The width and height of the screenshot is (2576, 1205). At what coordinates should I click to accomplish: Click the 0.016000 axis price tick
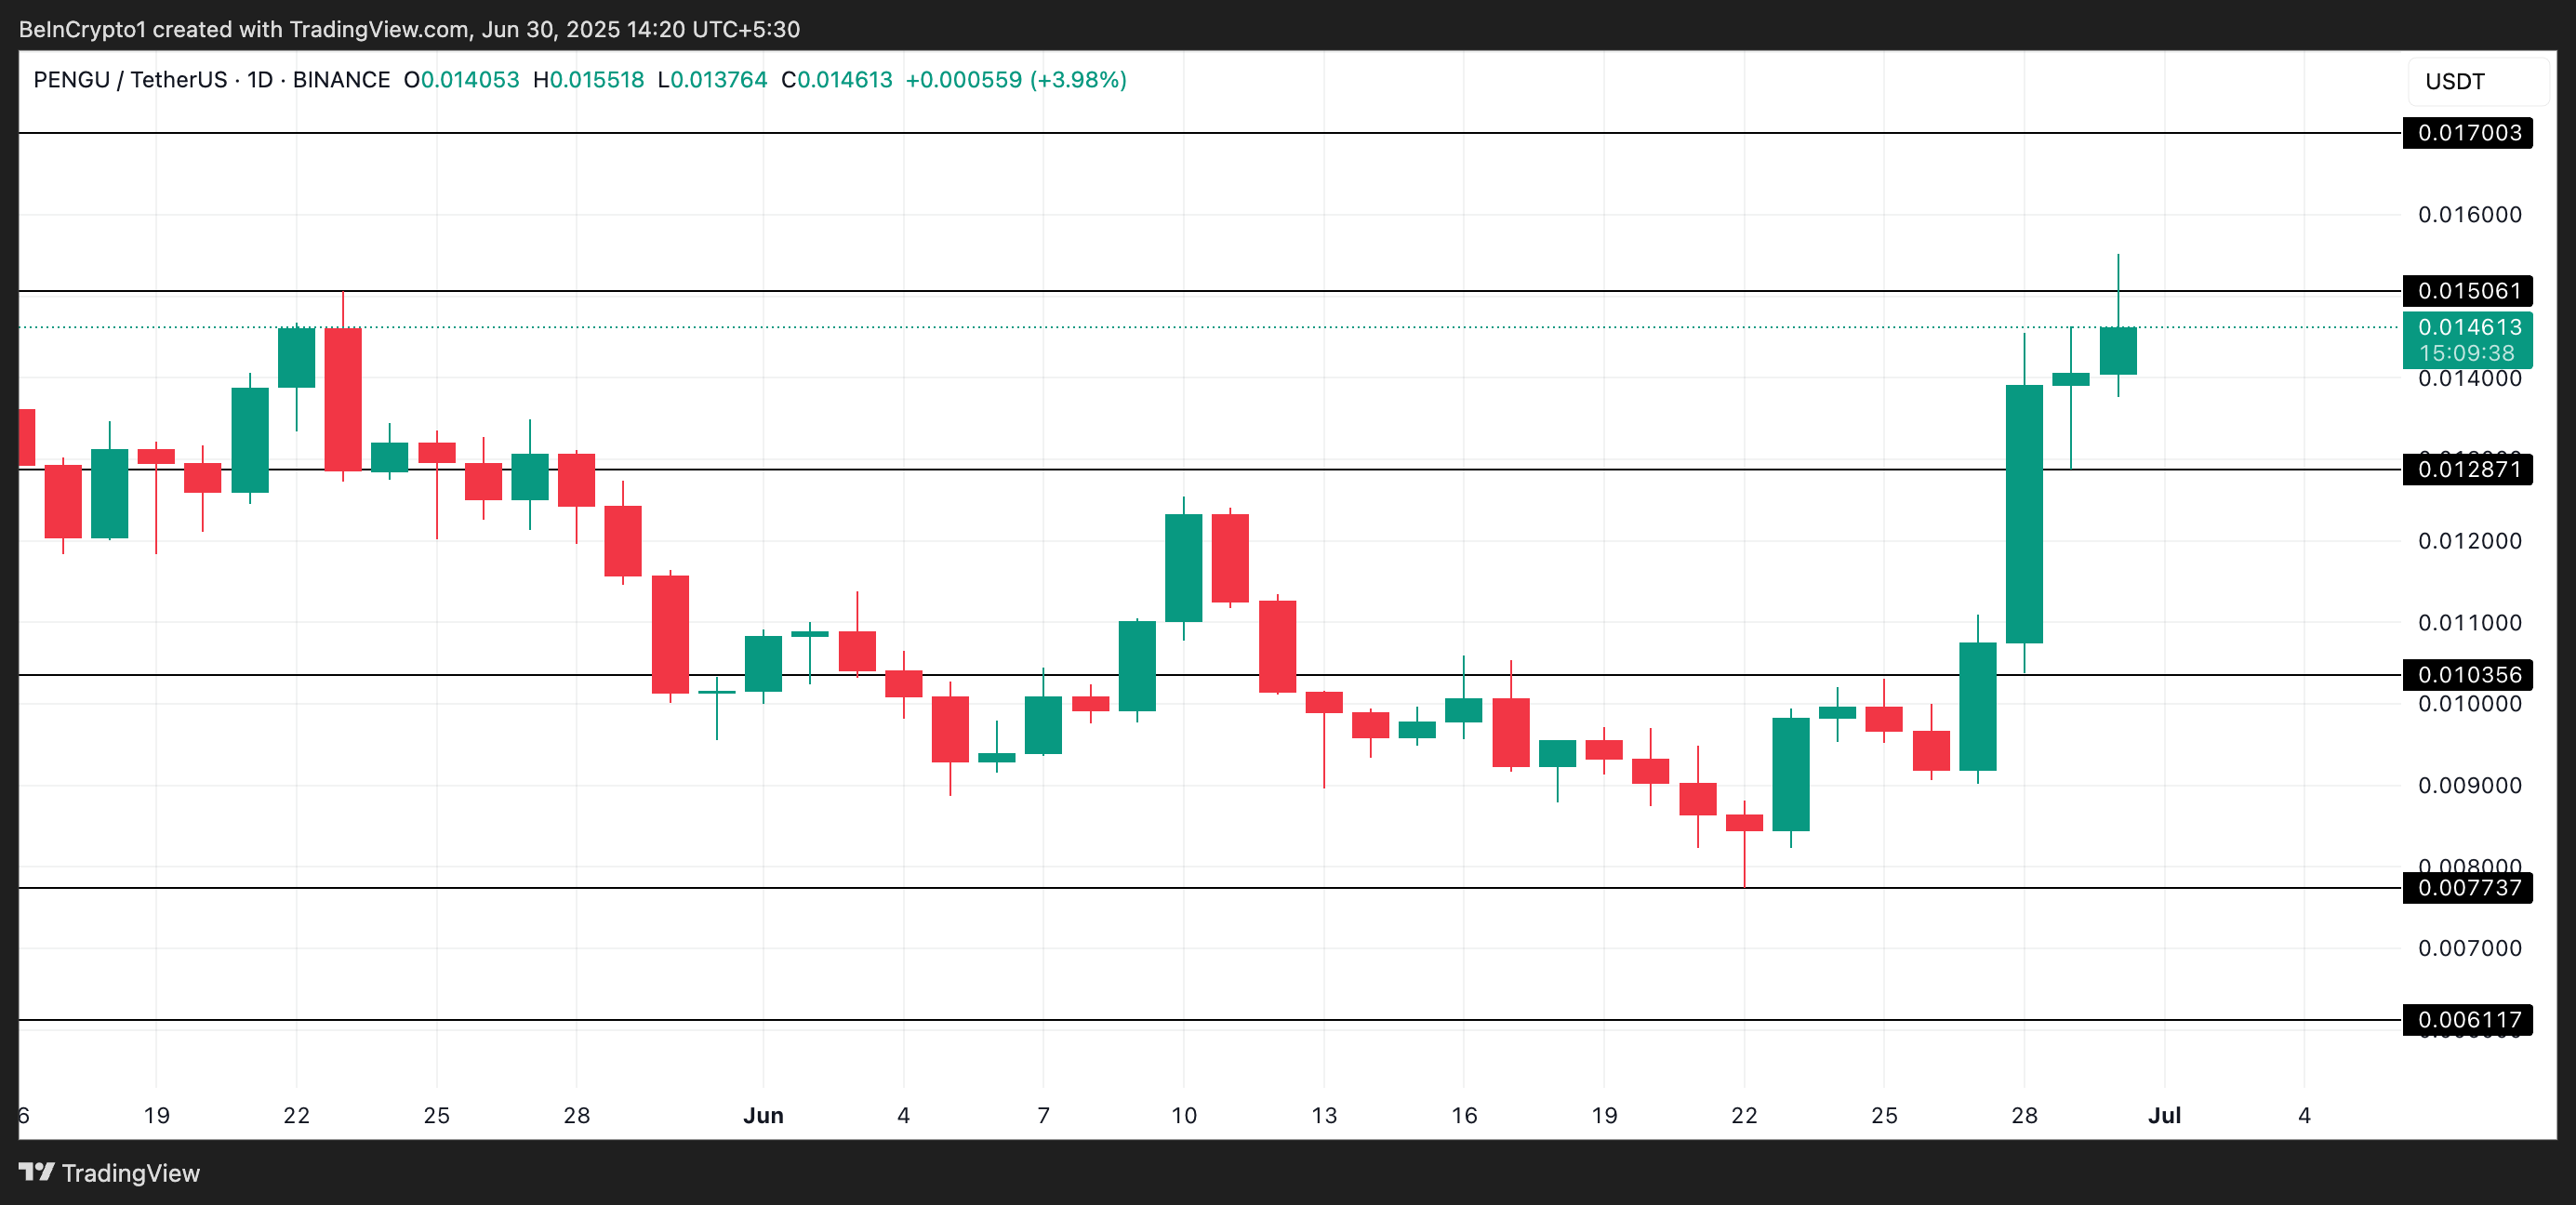pos(2469,215)
